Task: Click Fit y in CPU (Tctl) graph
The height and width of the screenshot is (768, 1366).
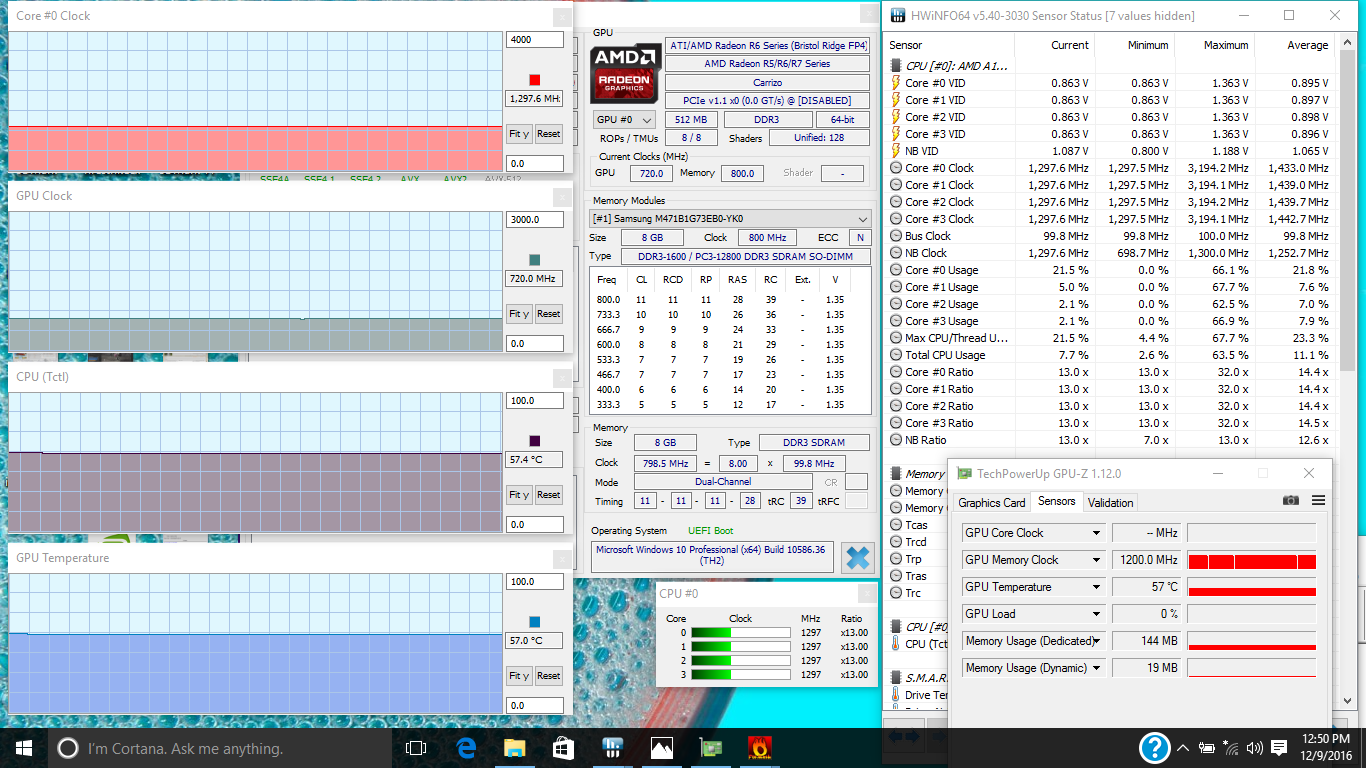Action: (519, 495)
